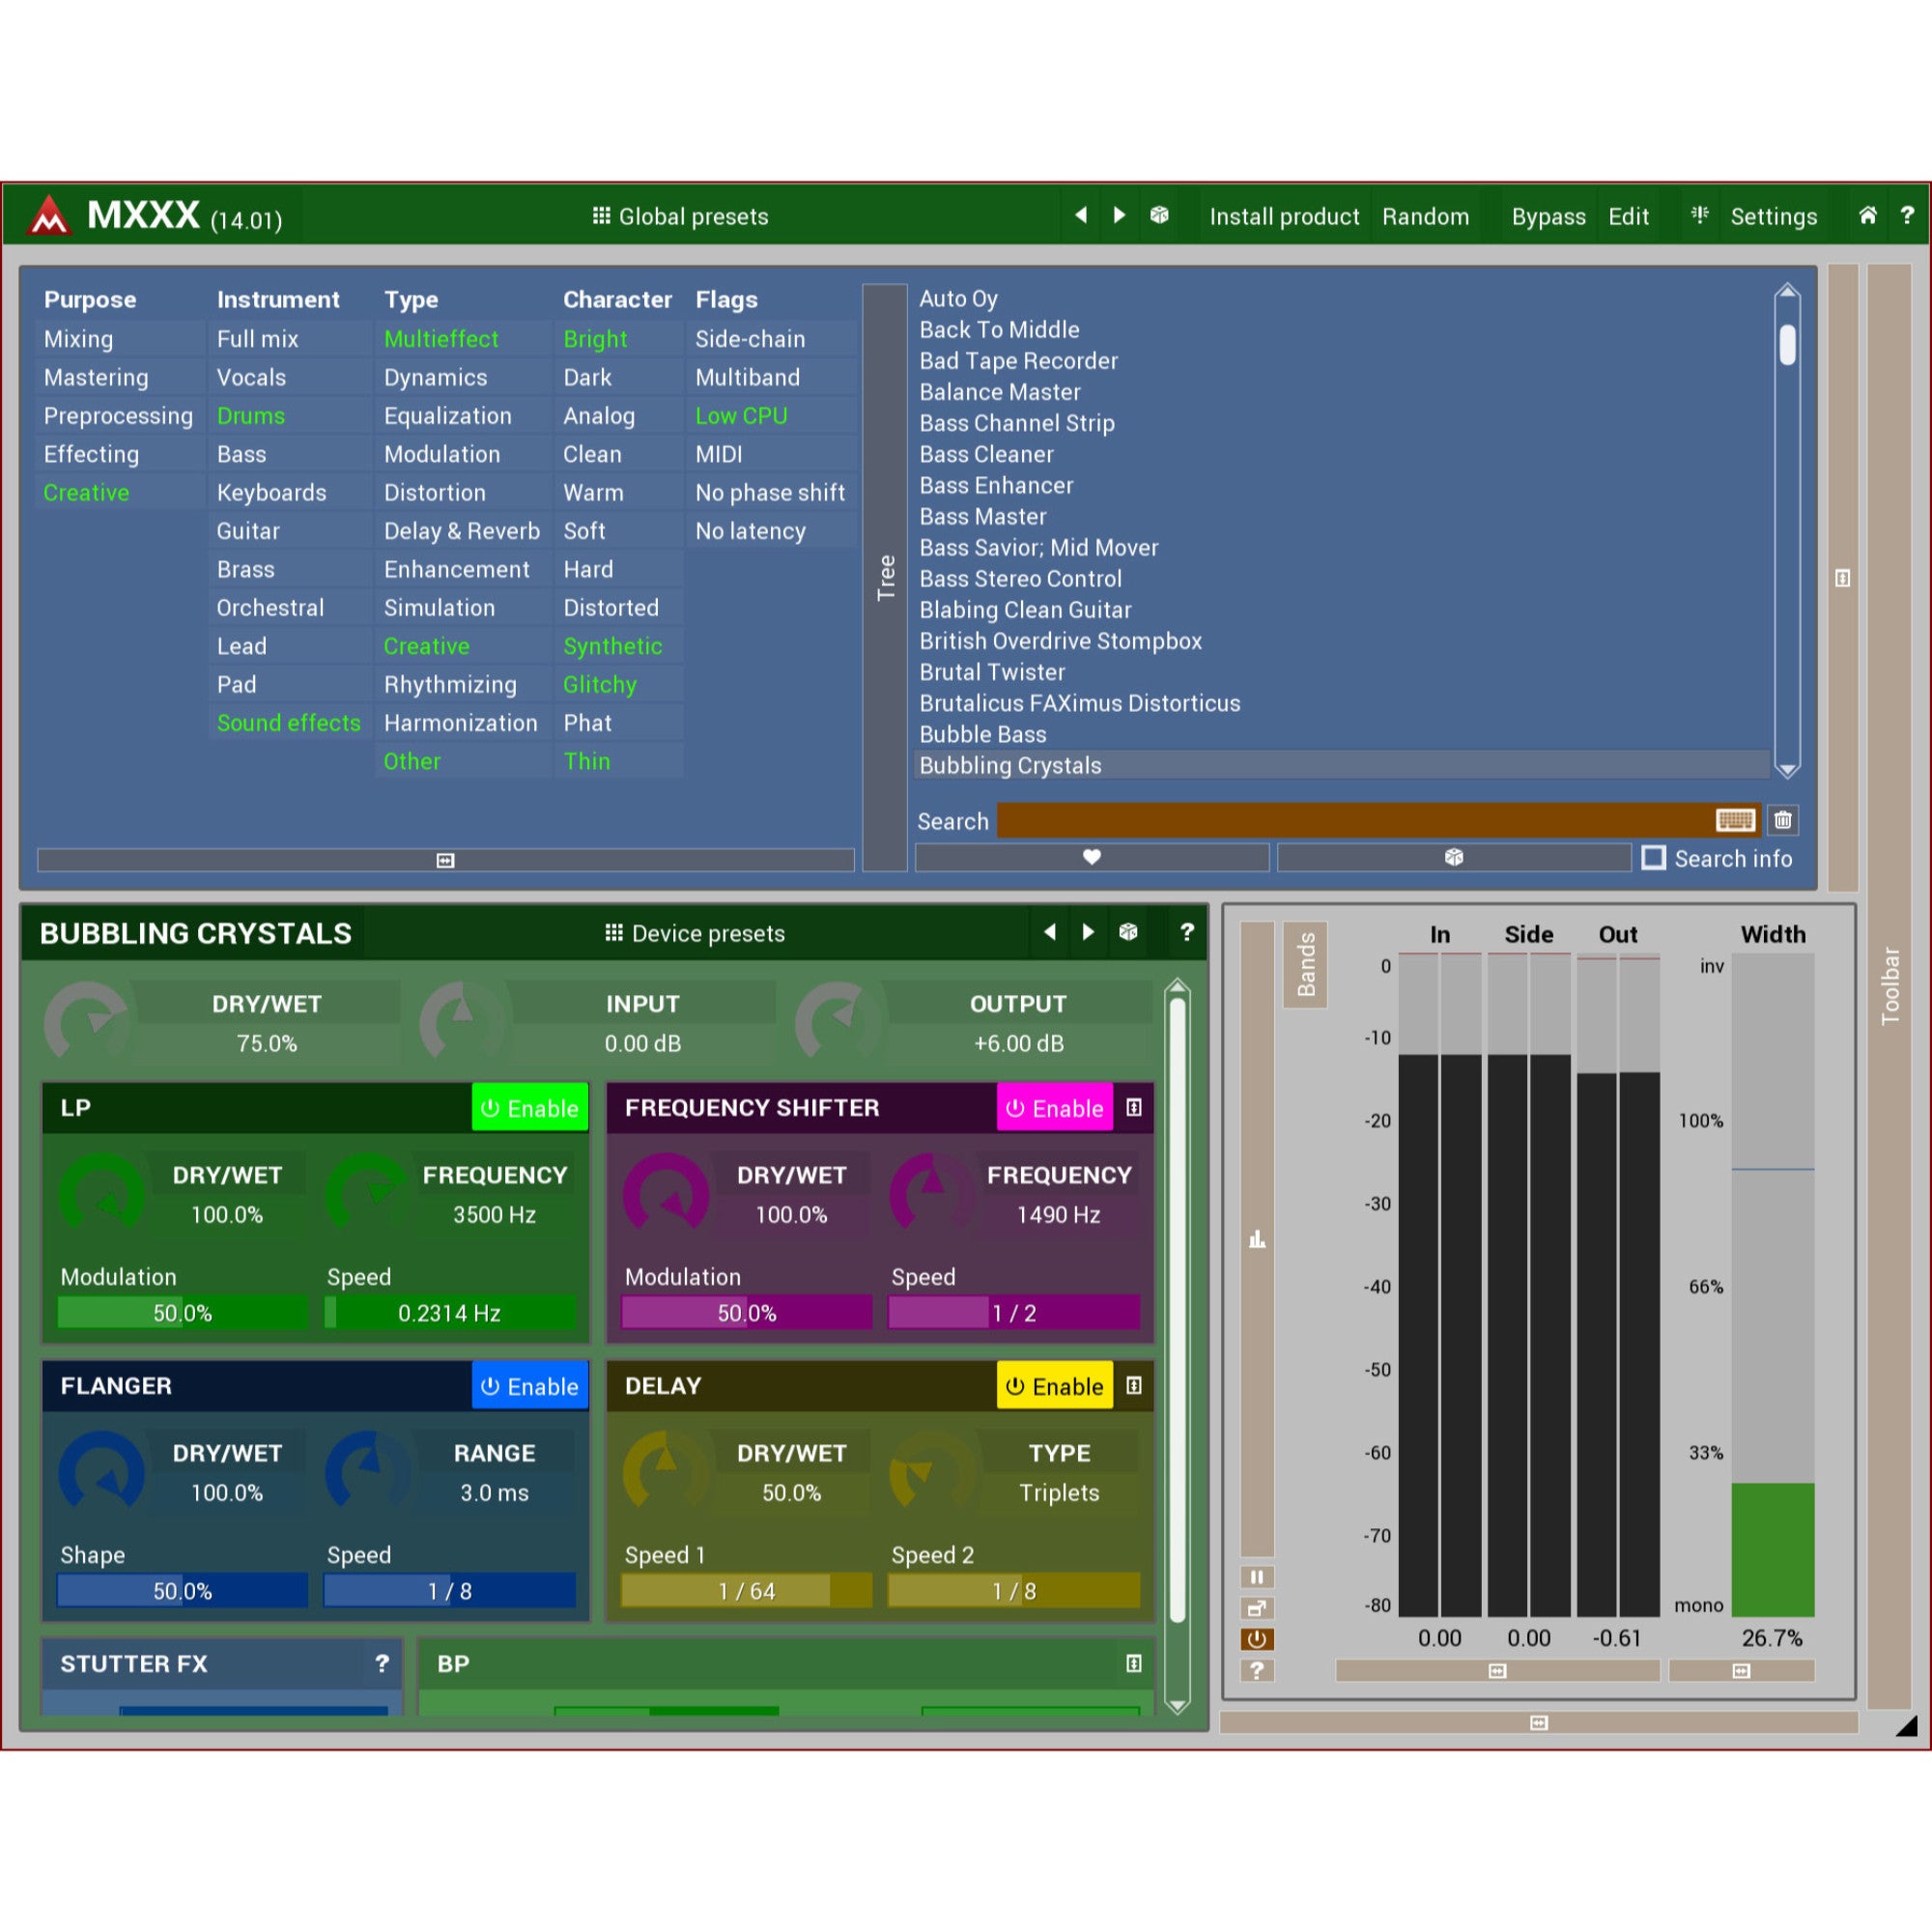Screen dimensions: 1932x1932
Task: Go to next device preset
Action: (1088, 932)
